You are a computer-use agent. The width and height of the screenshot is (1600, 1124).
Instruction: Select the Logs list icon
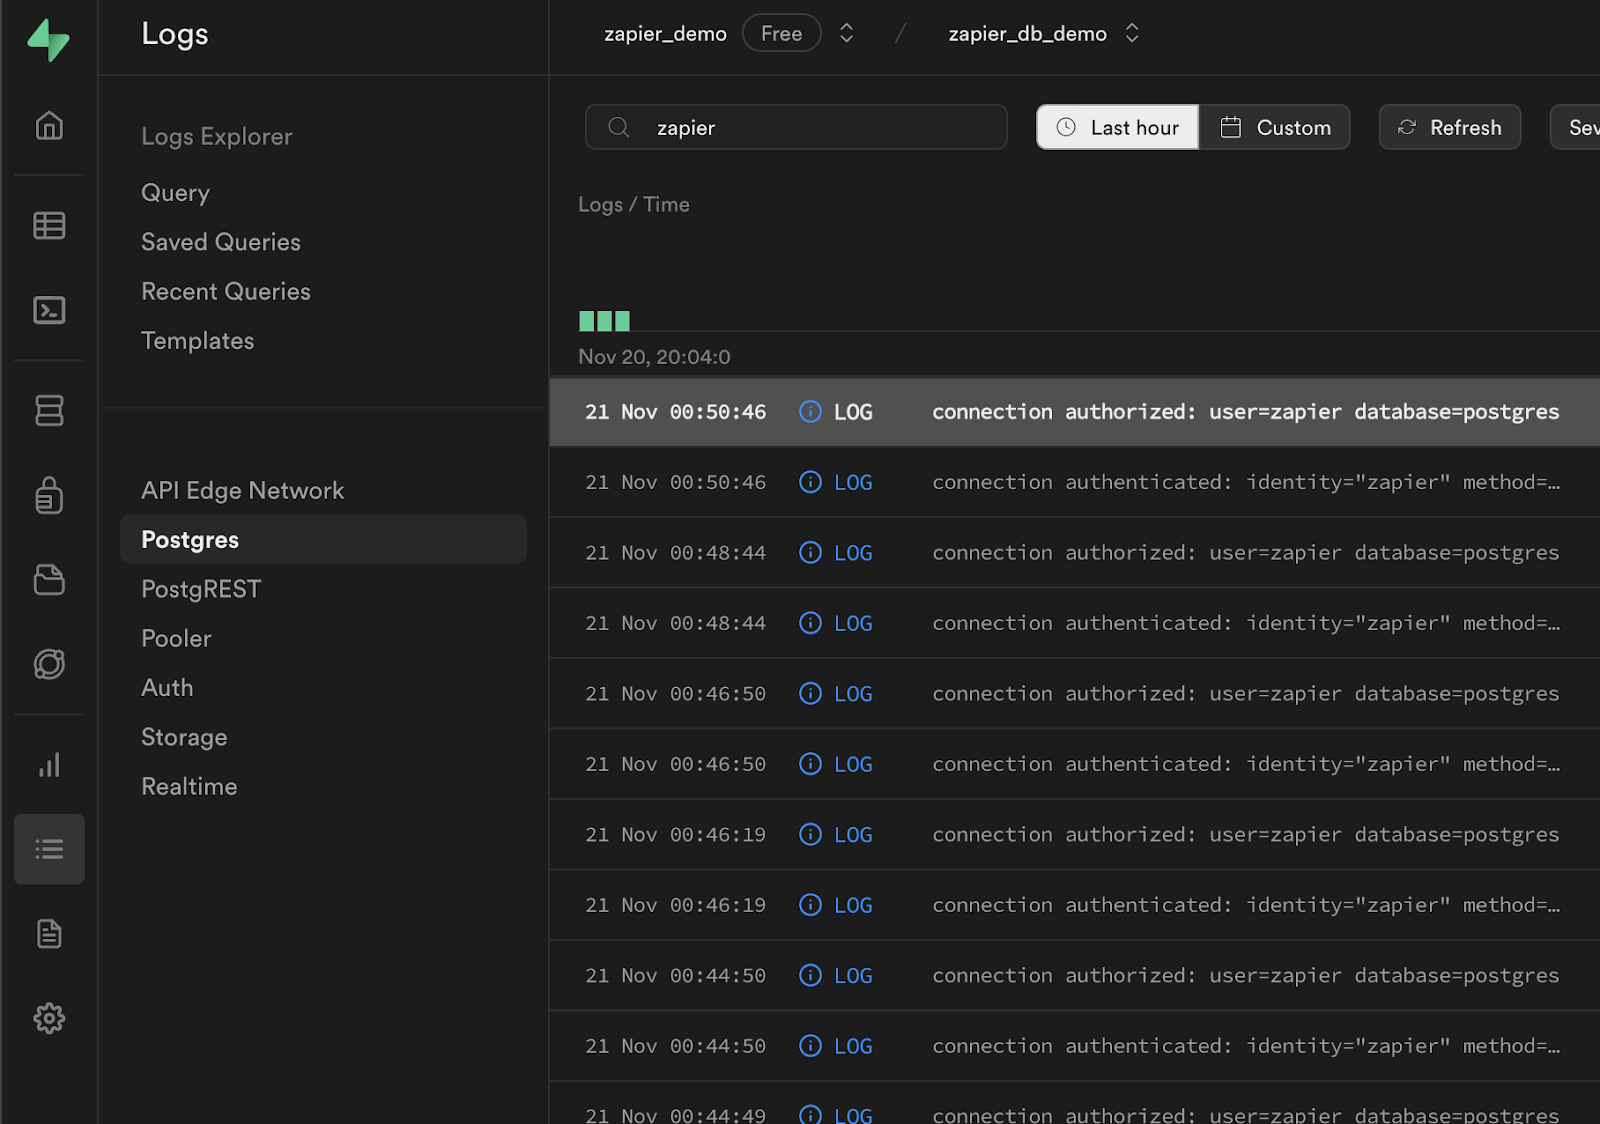49,849
